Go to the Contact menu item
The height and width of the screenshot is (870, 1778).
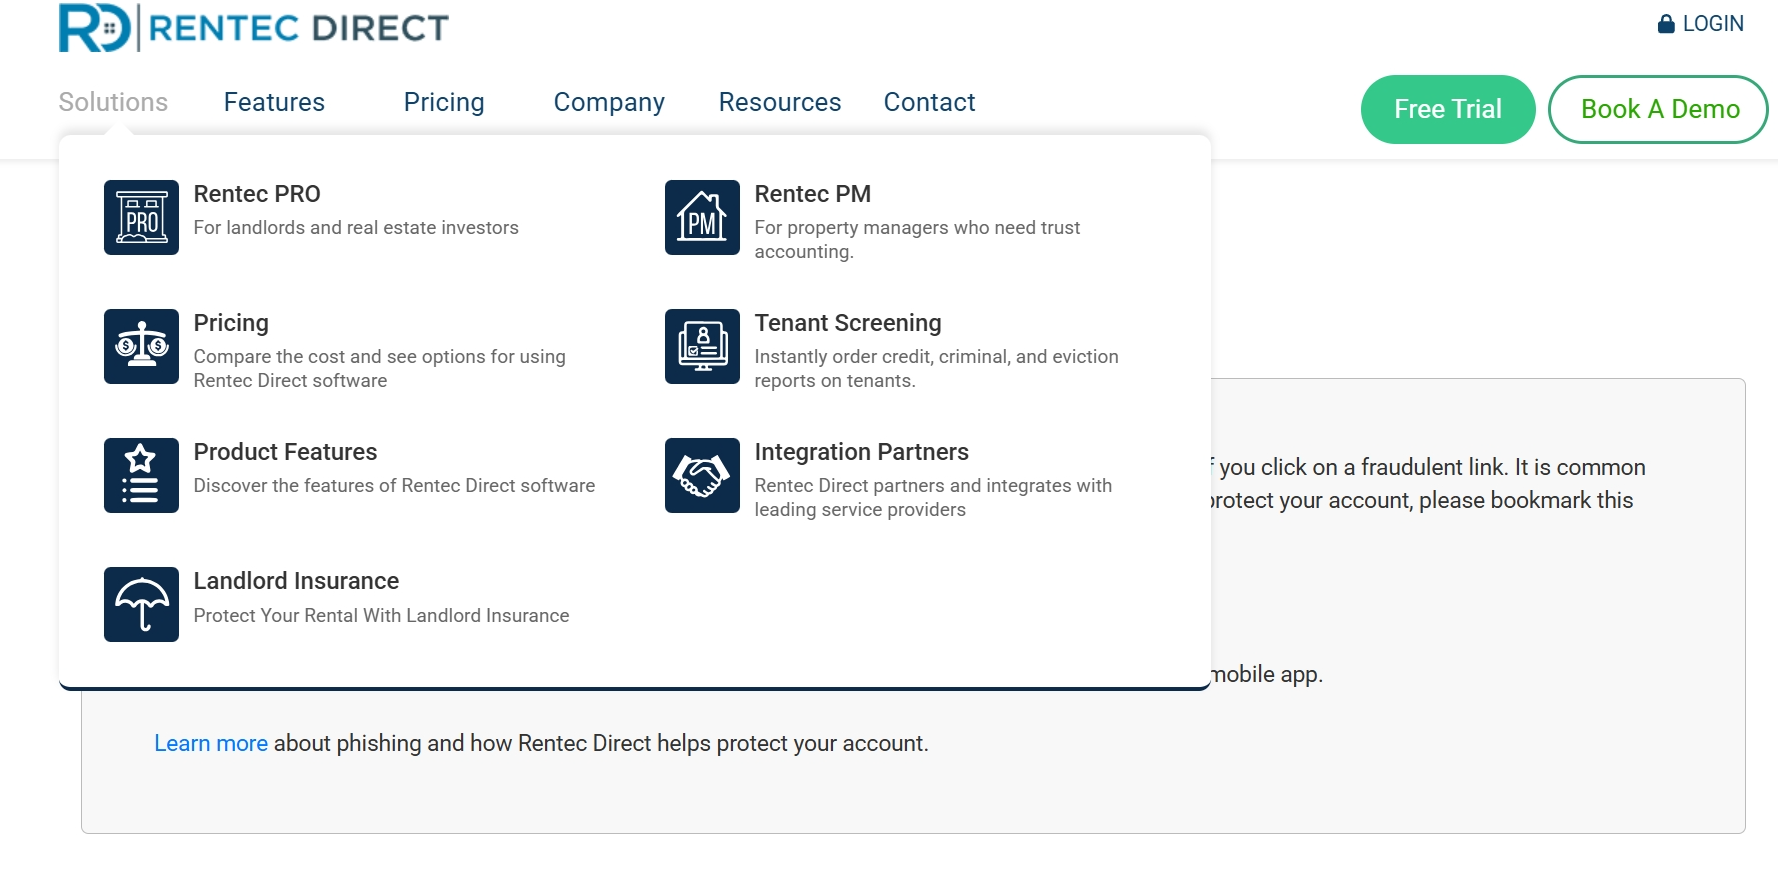929,102
